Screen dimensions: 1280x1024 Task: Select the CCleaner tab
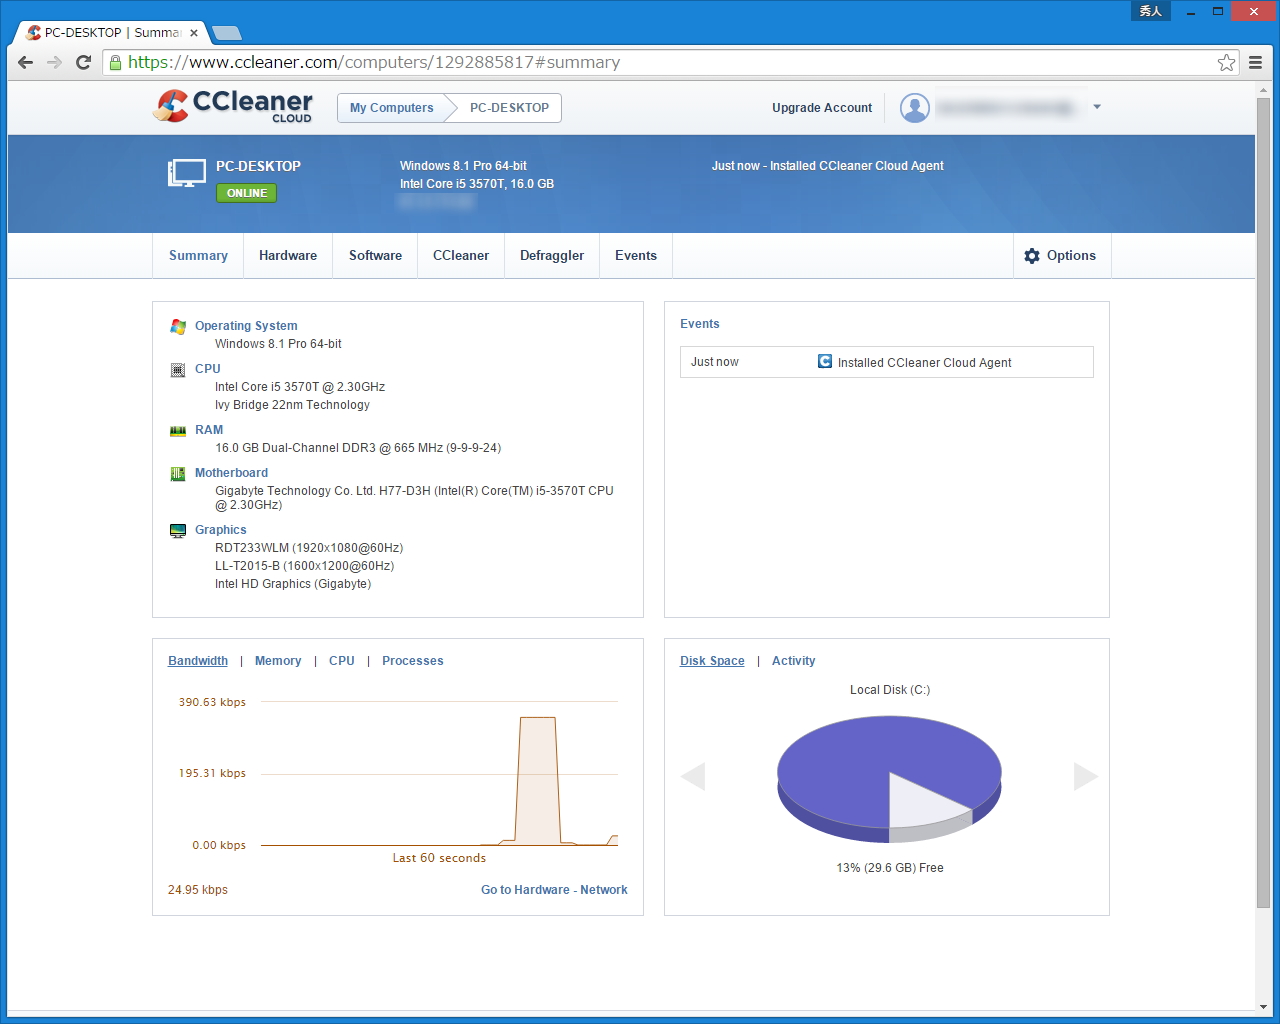[x=461, y=256]
